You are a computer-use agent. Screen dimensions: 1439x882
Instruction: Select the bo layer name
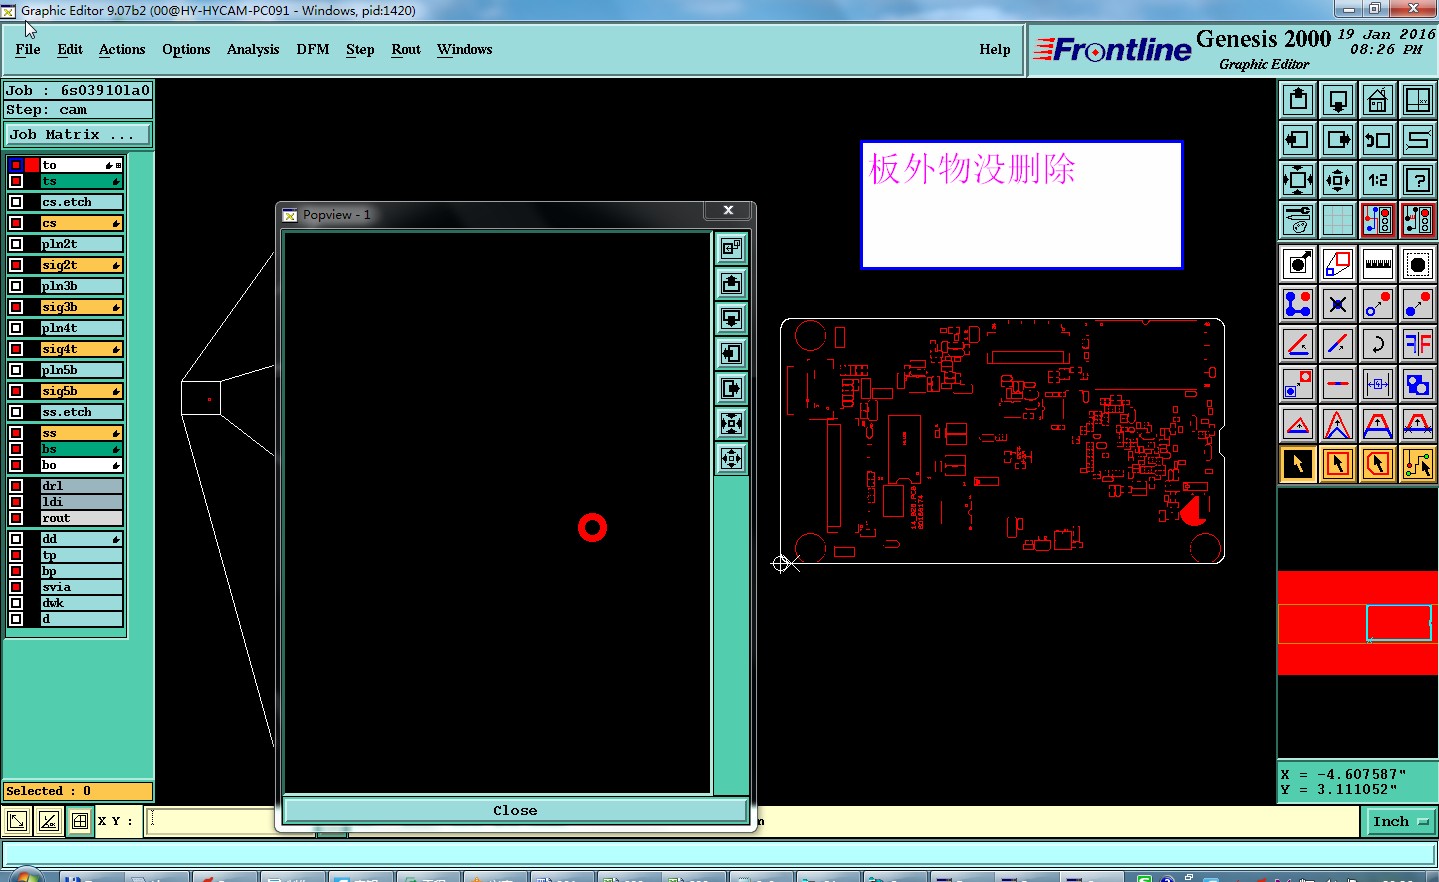pos(81,465)
